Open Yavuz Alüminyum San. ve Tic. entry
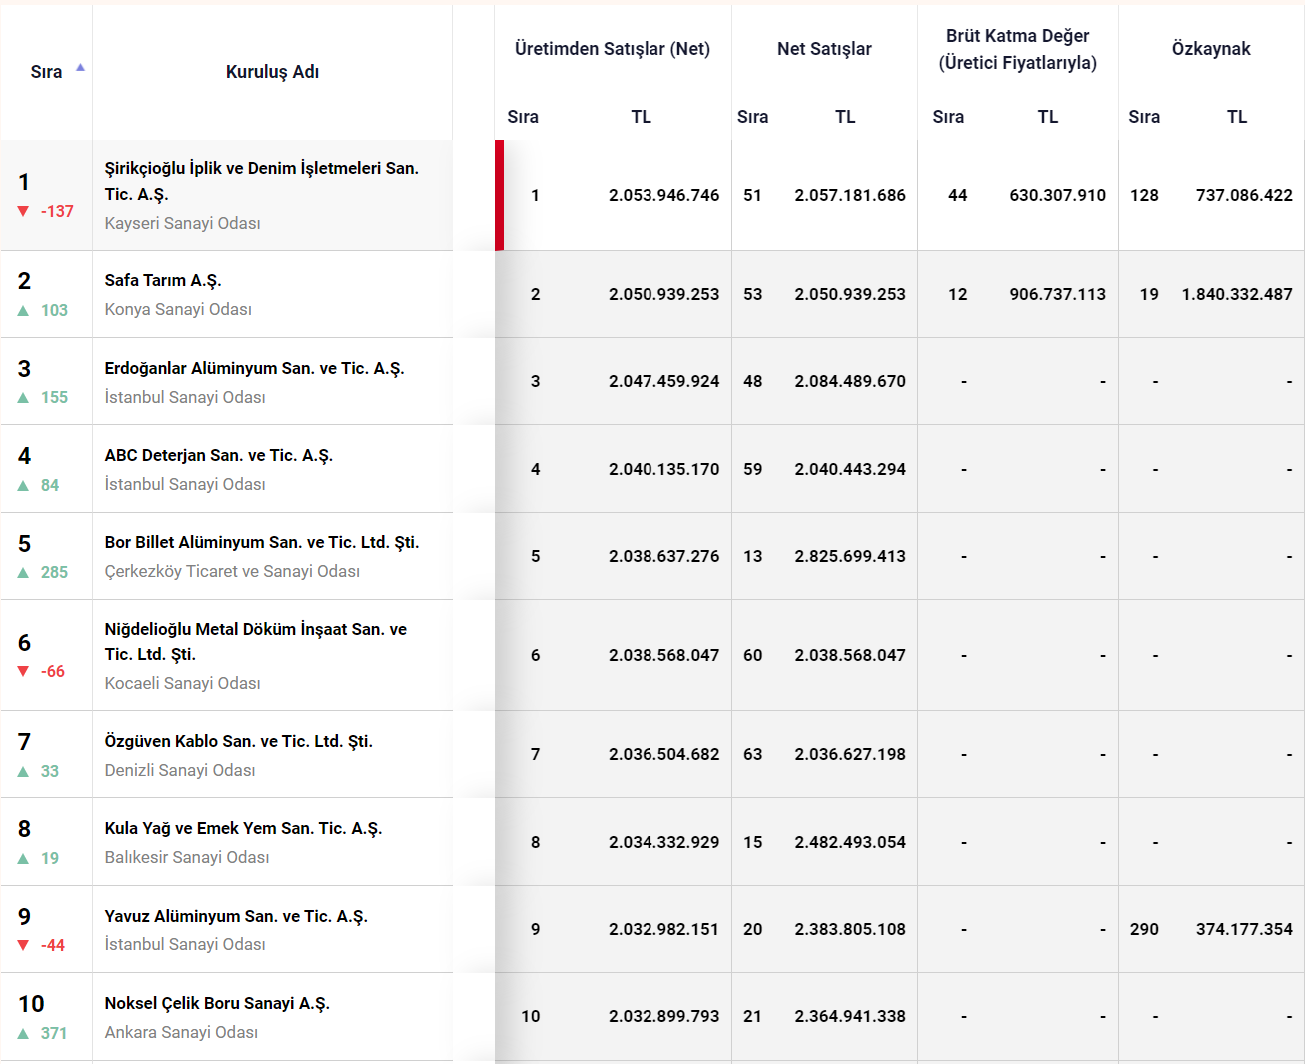The height and width of the screenshot is (1064, 1305). 236,916
